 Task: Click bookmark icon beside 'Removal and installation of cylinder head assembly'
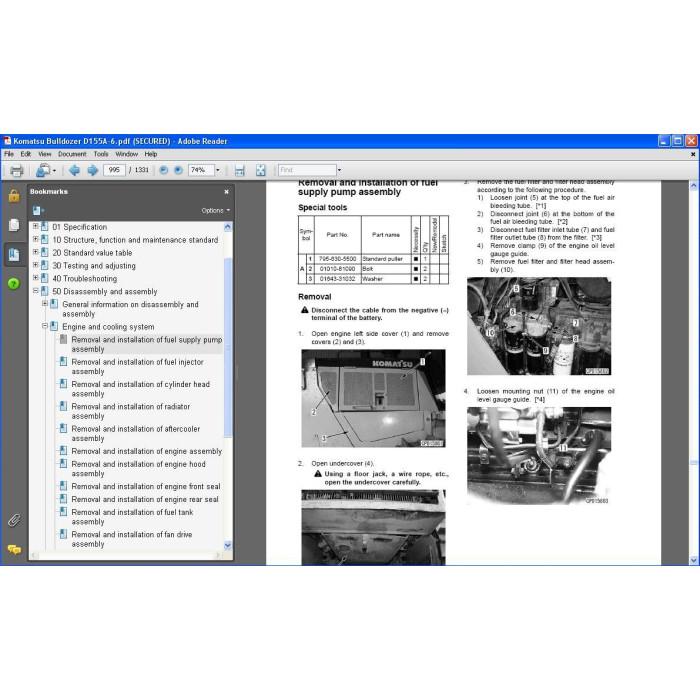click(x=63, y=384)
